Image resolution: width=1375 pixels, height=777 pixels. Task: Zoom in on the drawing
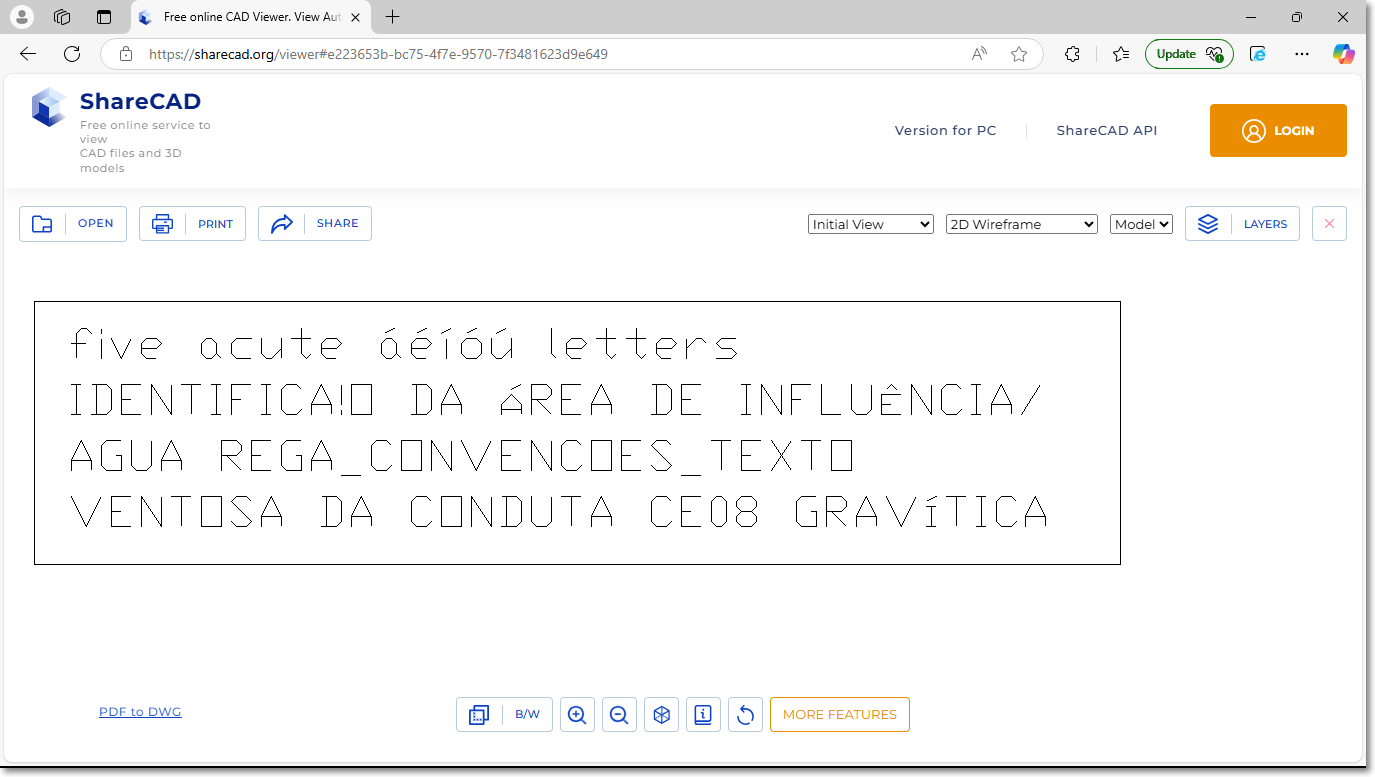pyautogui.click(x=577, y=715)
